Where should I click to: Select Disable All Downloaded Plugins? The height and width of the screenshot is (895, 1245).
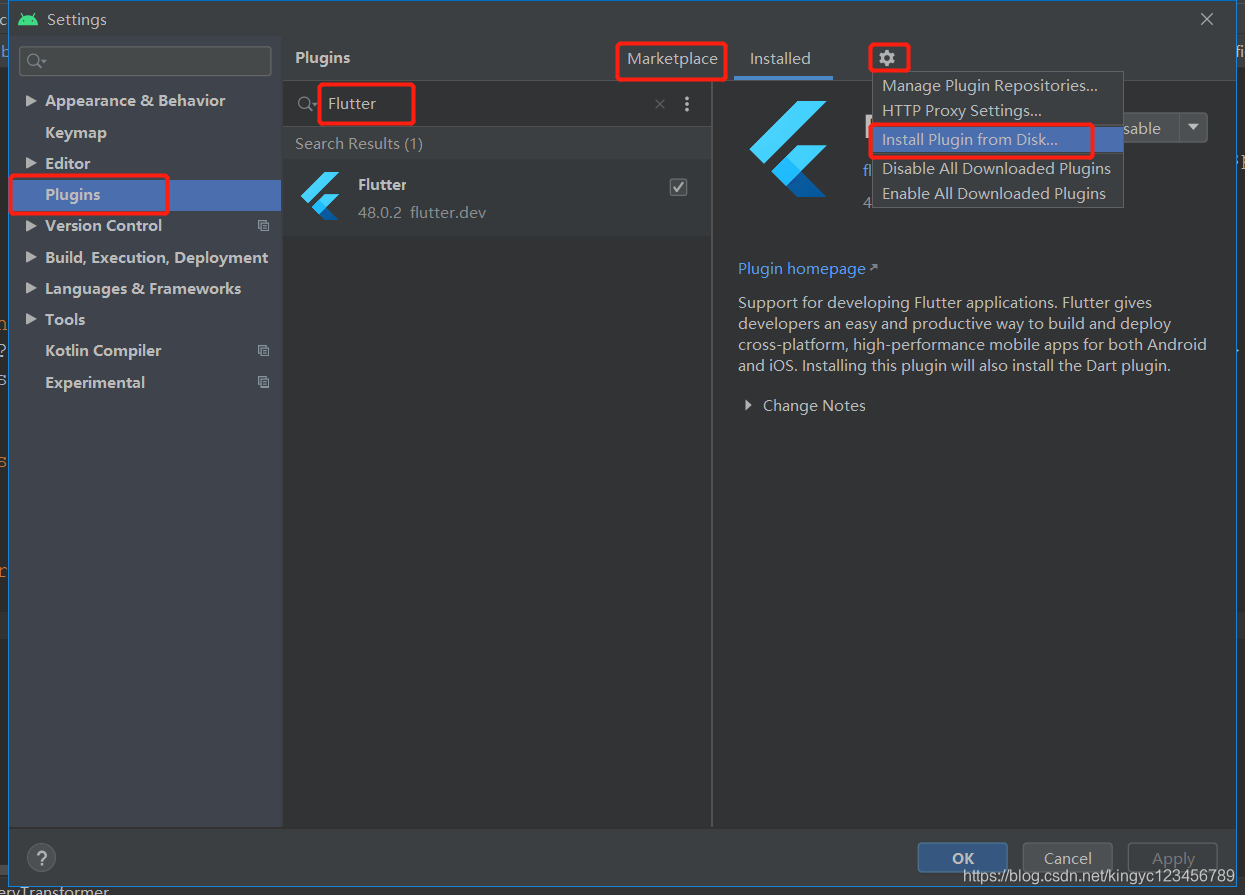997,168
